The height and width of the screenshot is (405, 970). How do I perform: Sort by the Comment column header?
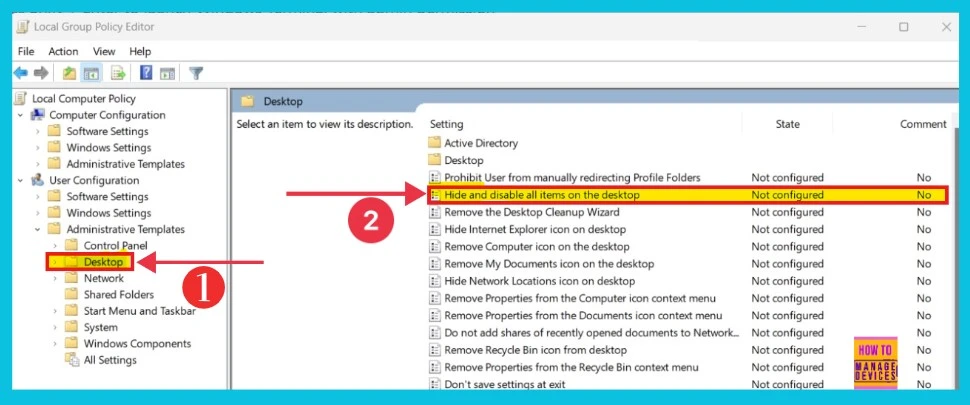[923, 124]
